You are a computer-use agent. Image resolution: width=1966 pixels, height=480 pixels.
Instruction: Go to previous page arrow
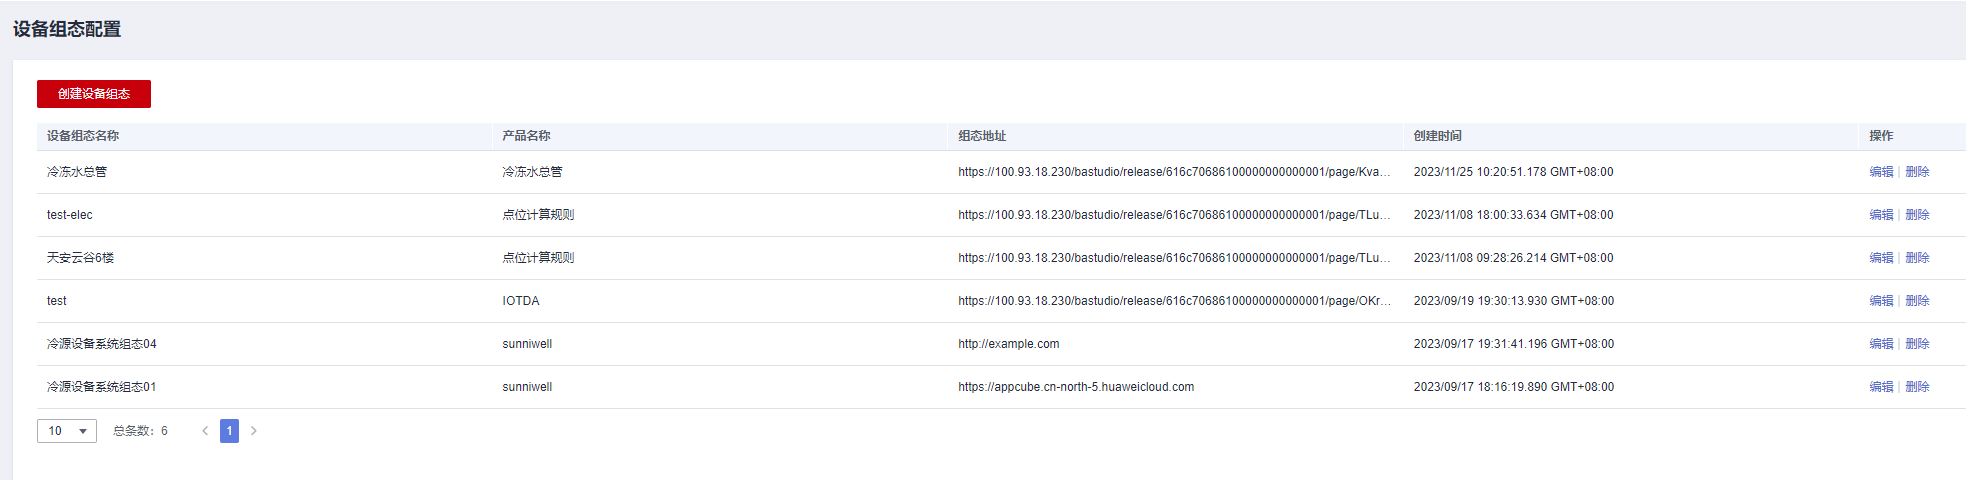coord(205,431)
